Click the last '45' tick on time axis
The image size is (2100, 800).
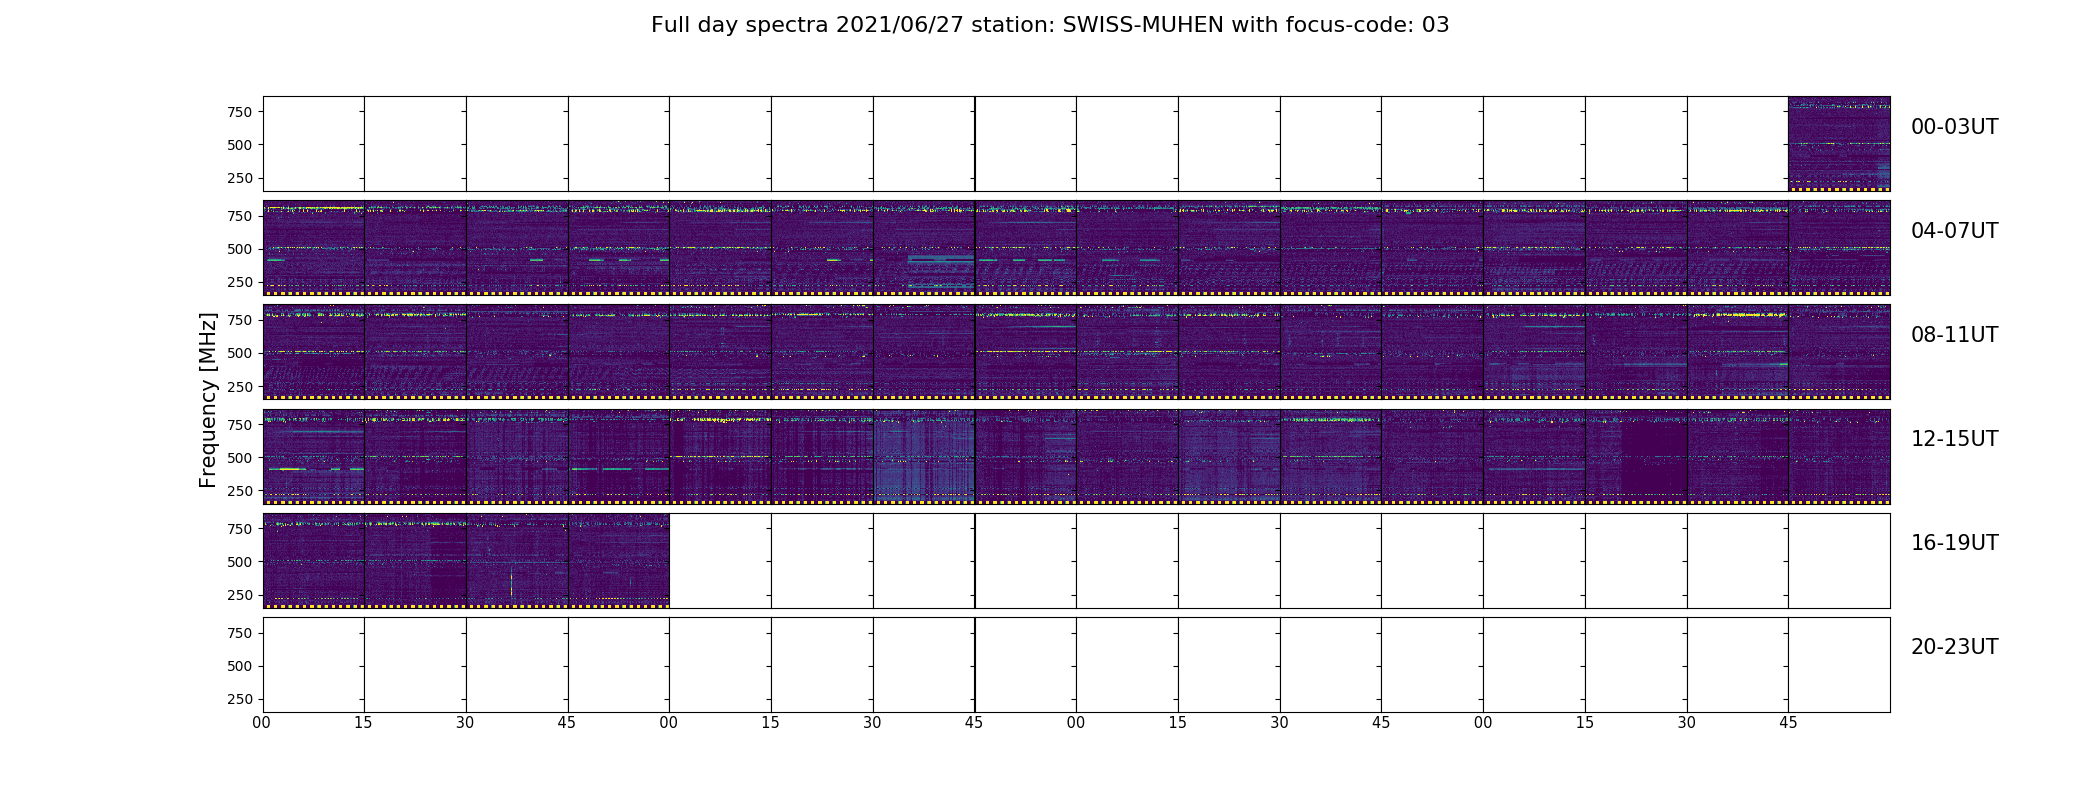(1788, 723)
